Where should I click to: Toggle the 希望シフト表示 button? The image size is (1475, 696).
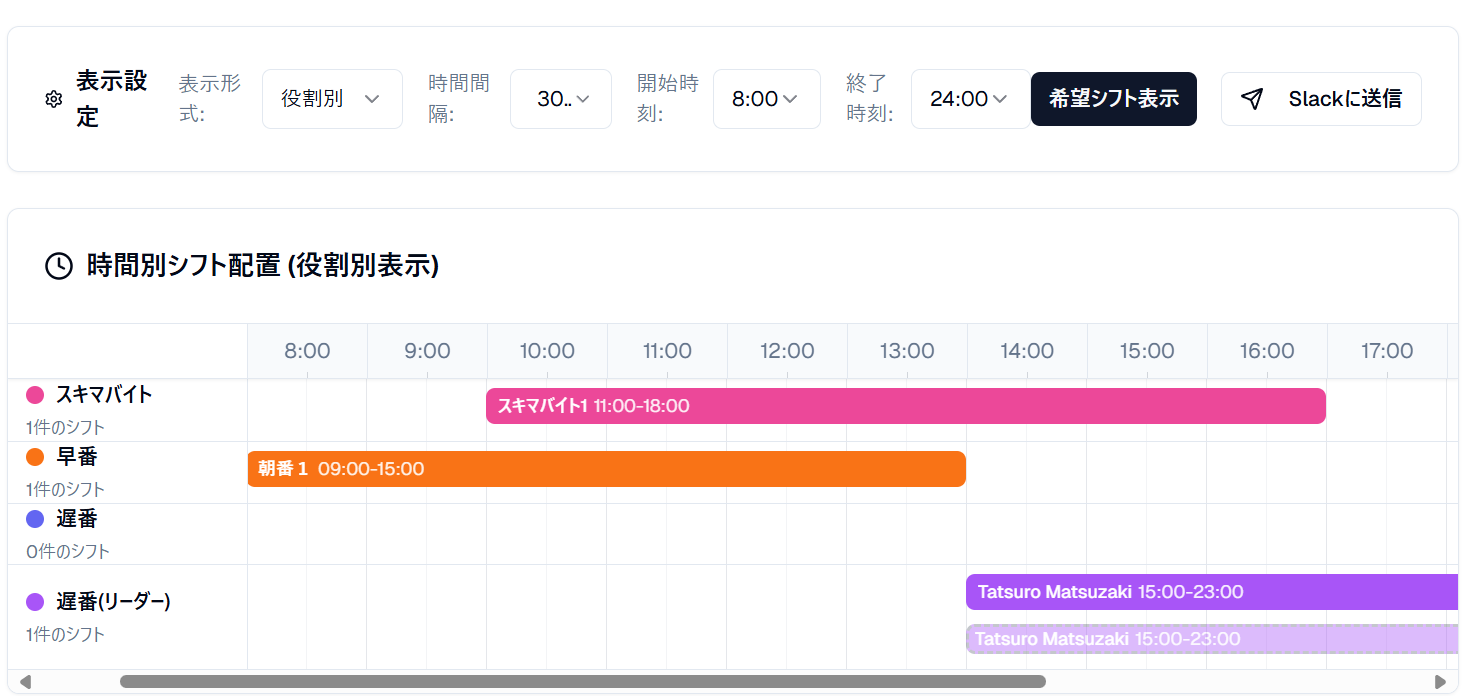pyautogui.click(x=1113, y=99)
